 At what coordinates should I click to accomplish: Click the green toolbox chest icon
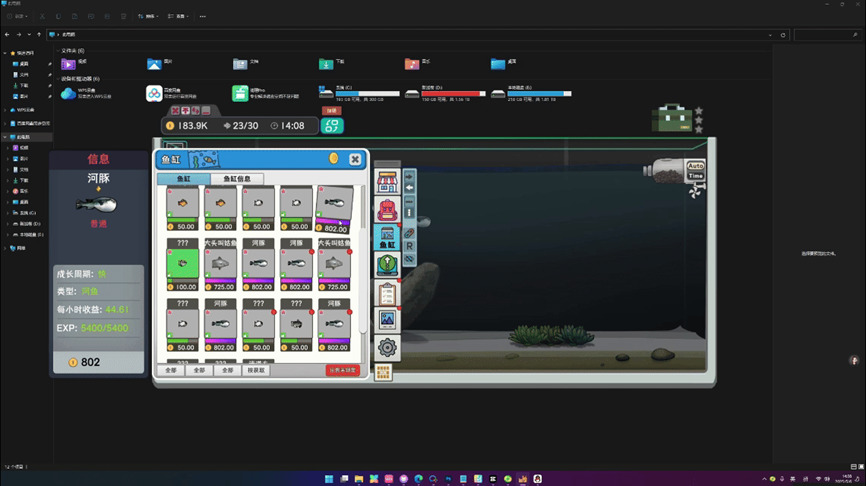click(x=672, y=119)
